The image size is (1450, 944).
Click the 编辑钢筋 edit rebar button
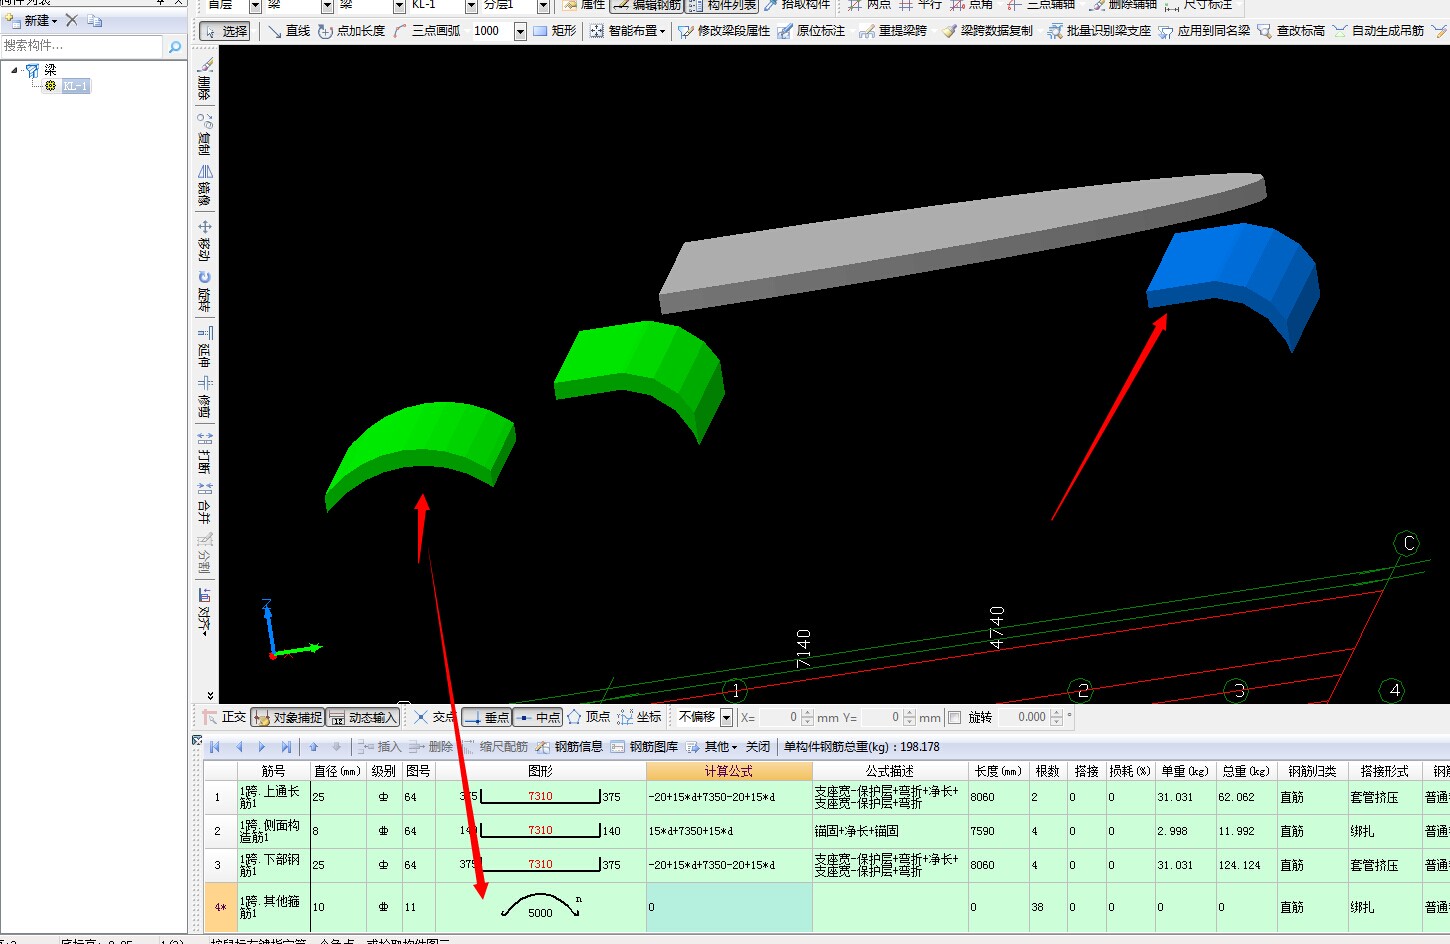(x=646, y=5)
